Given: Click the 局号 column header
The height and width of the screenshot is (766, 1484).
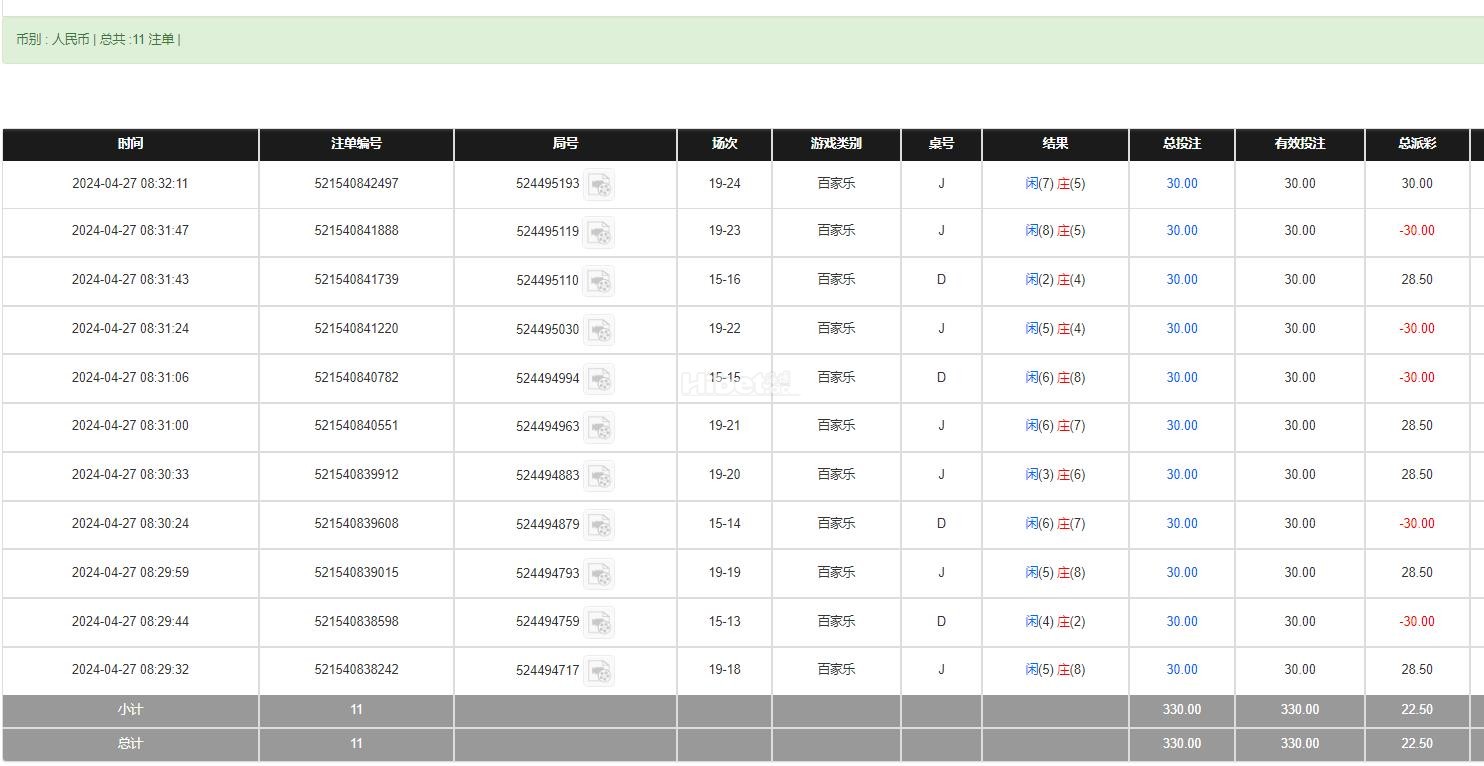Looking at the screenshot, I should pyautogui.click(x=565, y=144).
